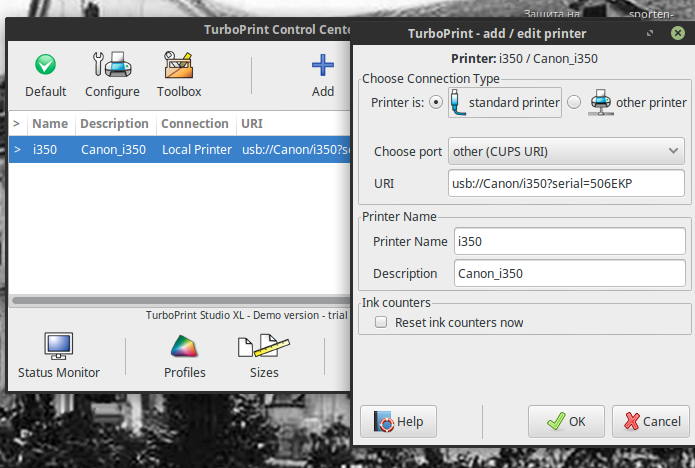Select i350 in printer list

tap(45, 149)
